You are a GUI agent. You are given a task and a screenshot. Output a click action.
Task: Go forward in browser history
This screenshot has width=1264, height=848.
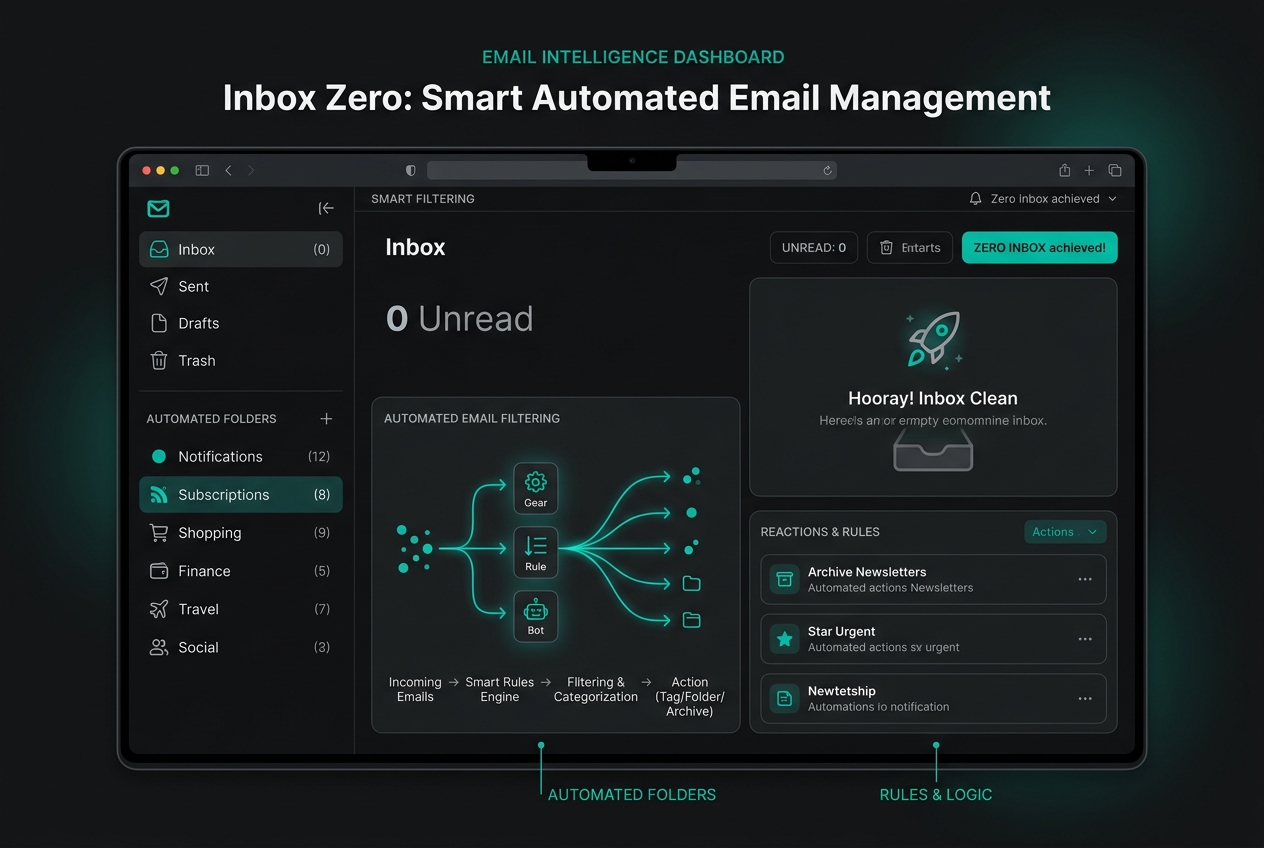(251, 170)
